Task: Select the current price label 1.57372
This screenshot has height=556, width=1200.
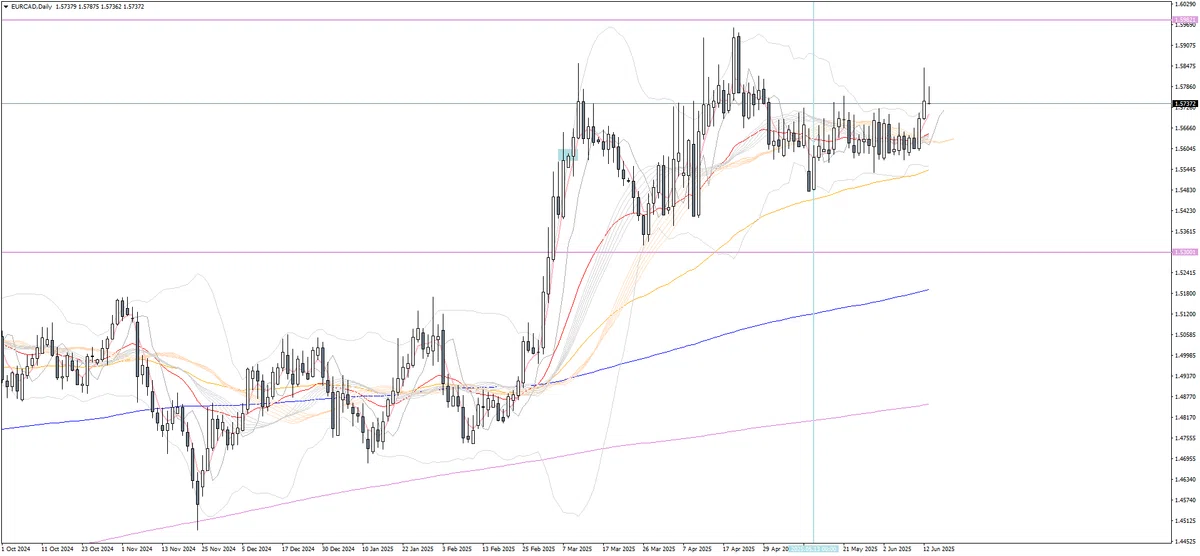Action: (x=1184, y=103)
